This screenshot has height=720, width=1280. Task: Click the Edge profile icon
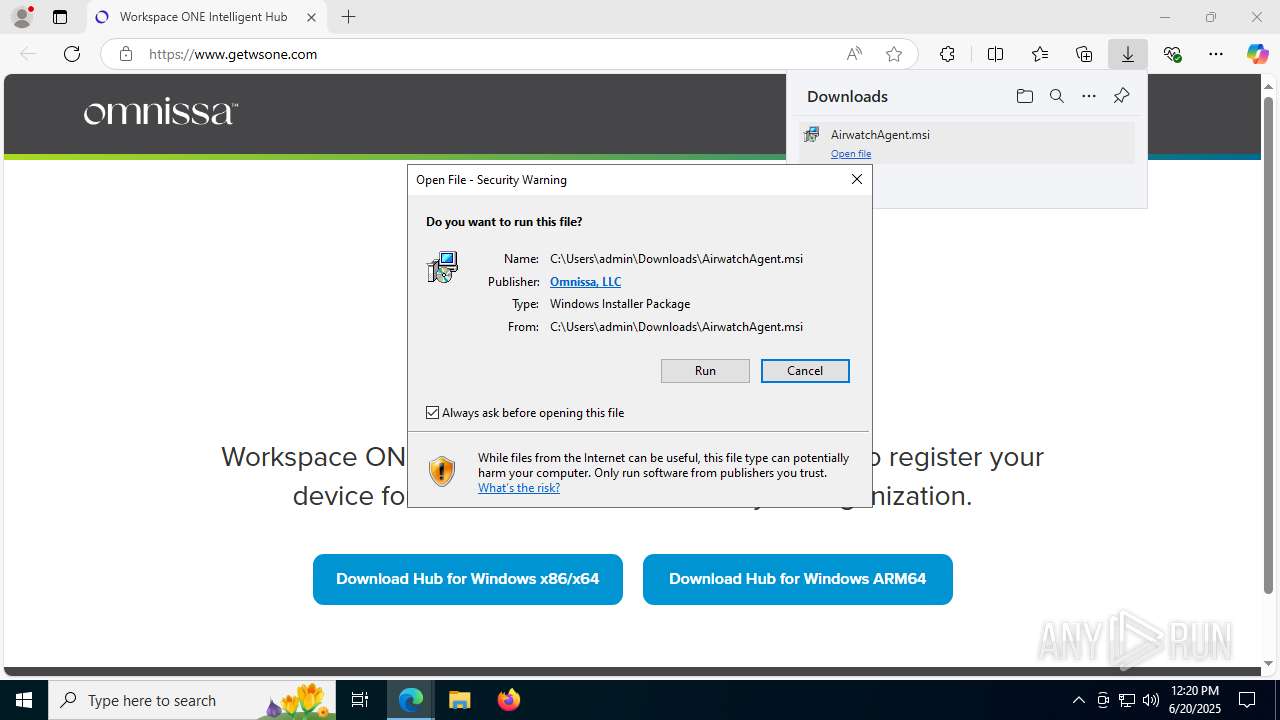pyautogui.click(x=22, y=17)
